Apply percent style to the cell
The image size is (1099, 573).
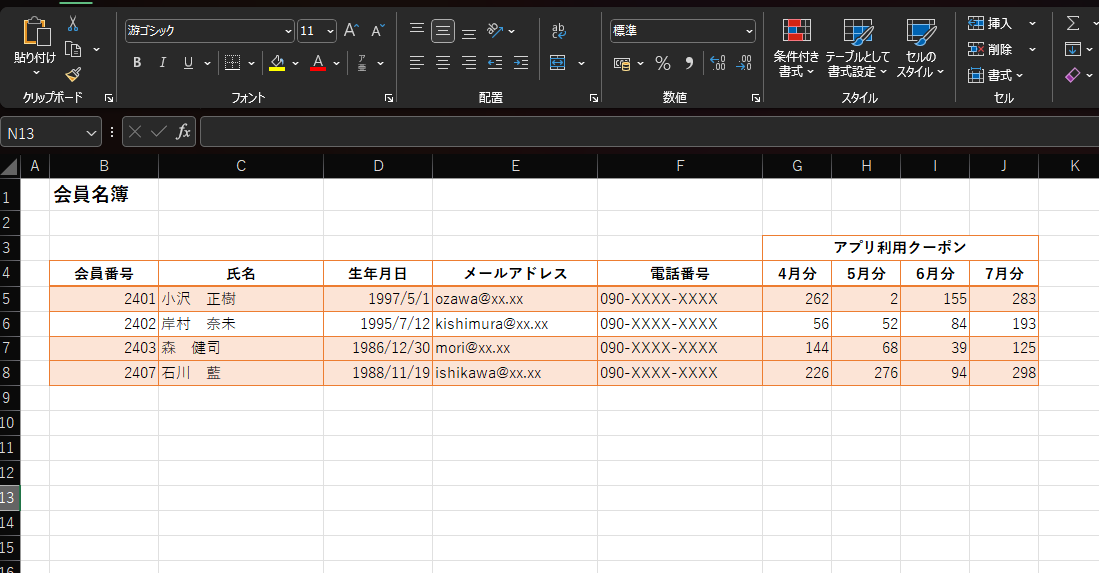point(662,63)
